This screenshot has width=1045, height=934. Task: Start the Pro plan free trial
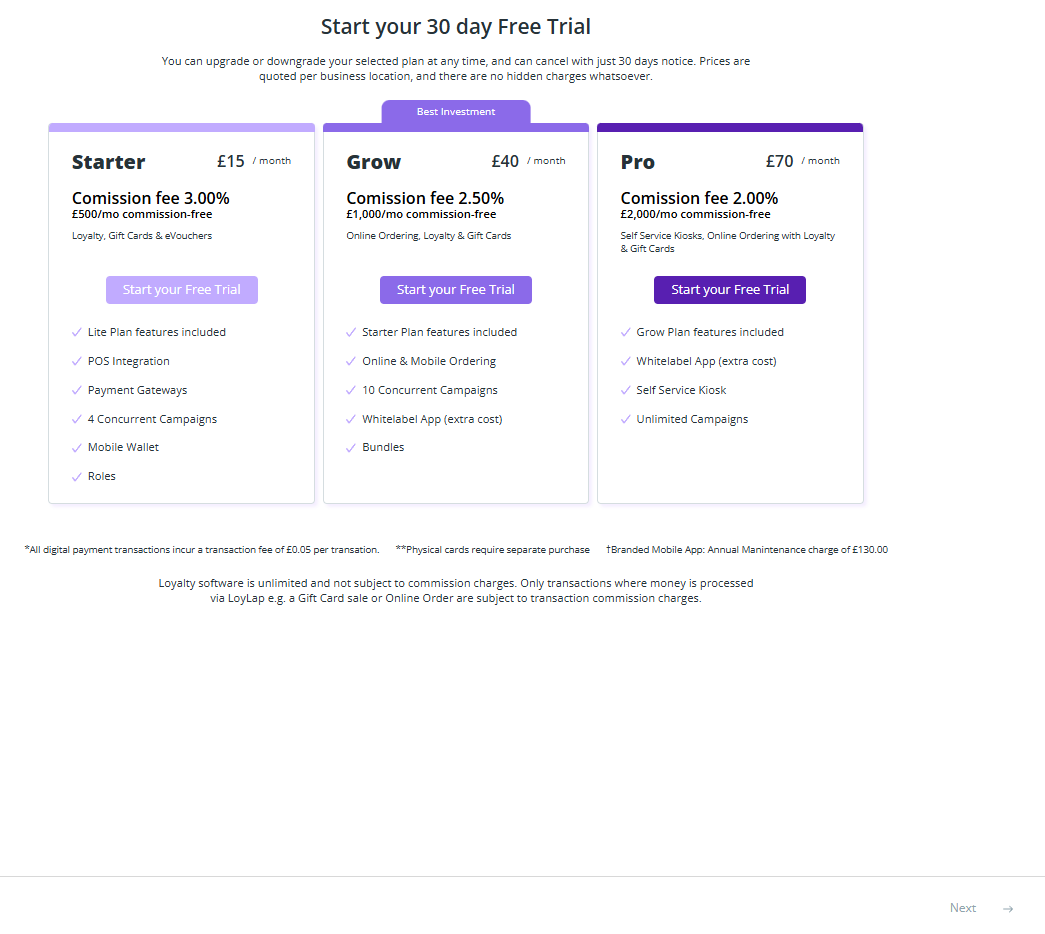point(730,290)
